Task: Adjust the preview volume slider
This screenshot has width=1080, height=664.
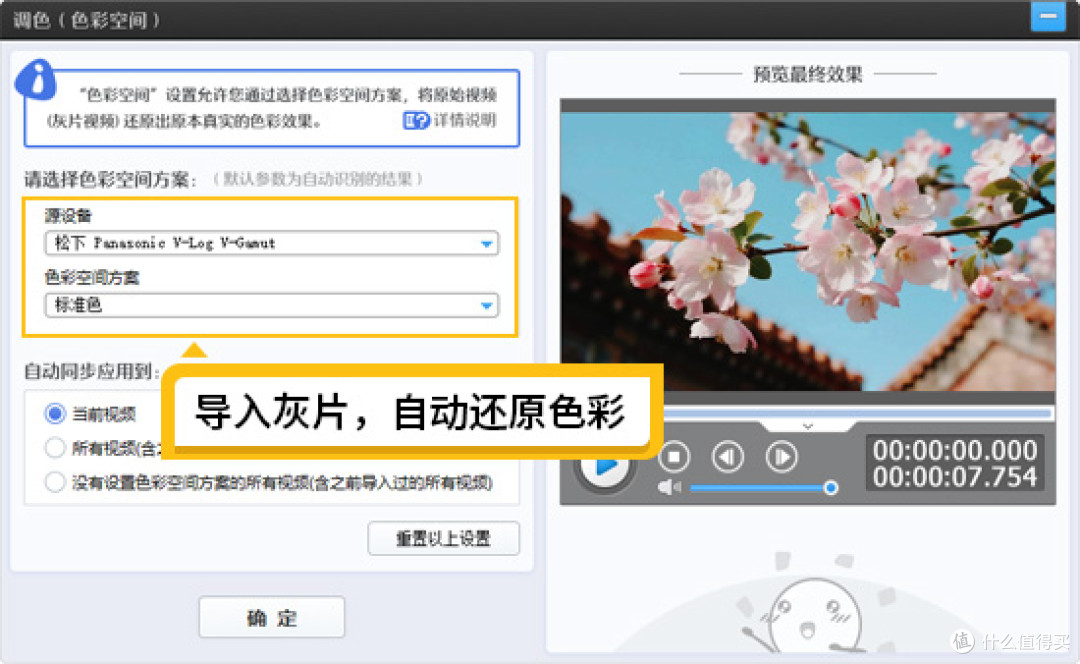Action: [x=763, y=488]
